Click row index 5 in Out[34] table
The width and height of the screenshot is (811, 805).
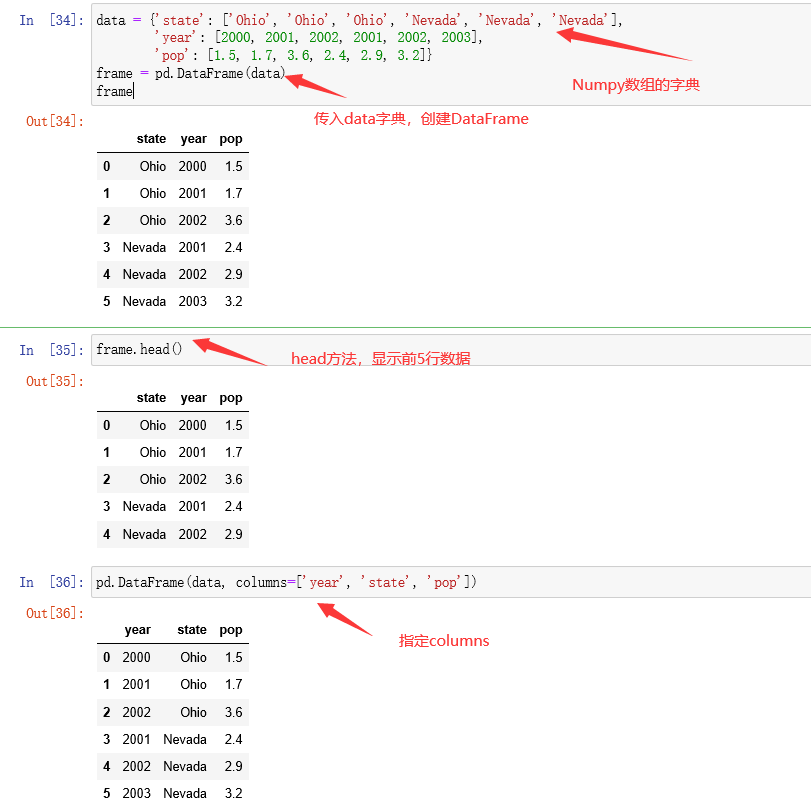(107, 301)
